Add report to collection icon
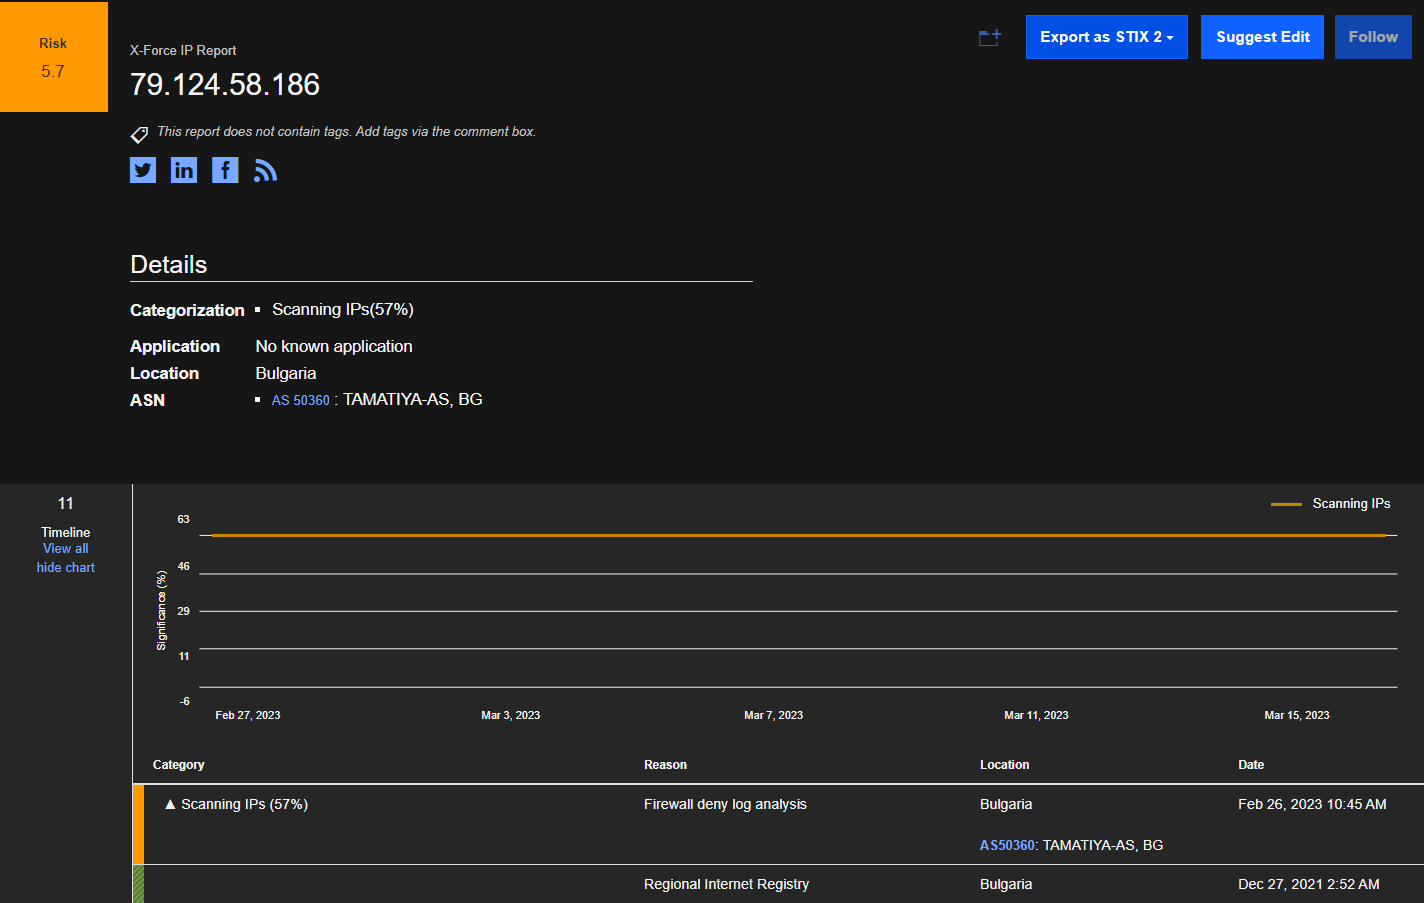Screen dimensions: 1424x903 click(990, 38)
